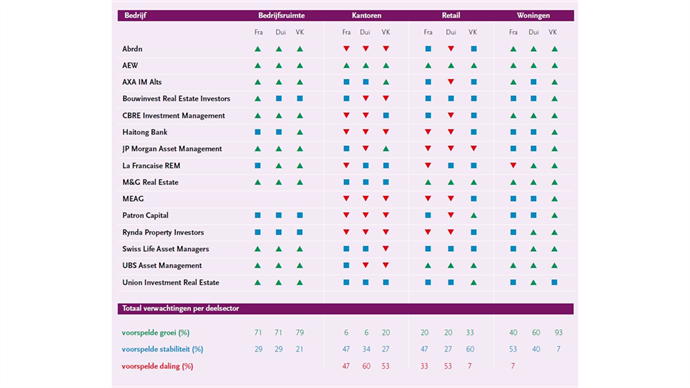690x388 pixels.
Task: Click AXA IM Alts blue square under Woningen Dui
Action: [x=533, y=82]
